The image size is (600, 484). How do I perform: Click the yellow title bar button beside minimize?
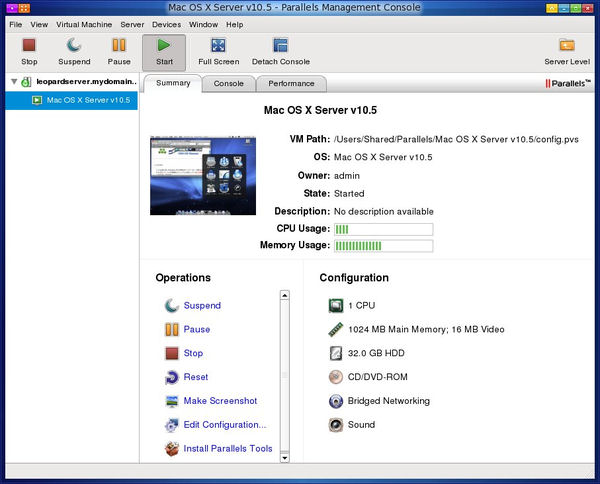coord(551,8)
